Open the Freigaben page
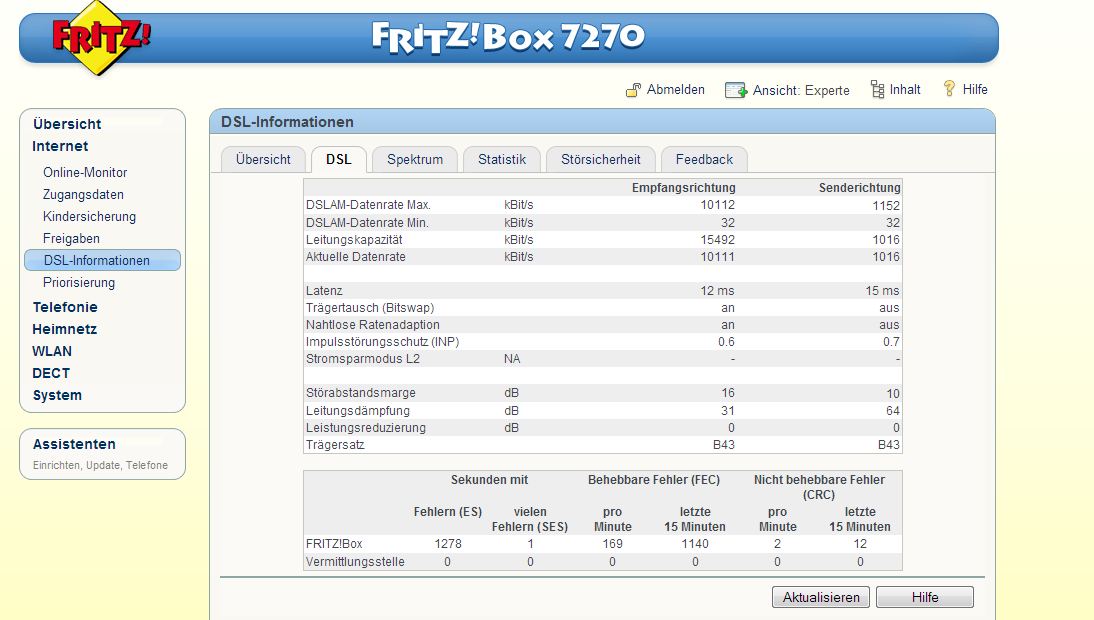Viewport: 1094px width, 620px height. point(71,238)
